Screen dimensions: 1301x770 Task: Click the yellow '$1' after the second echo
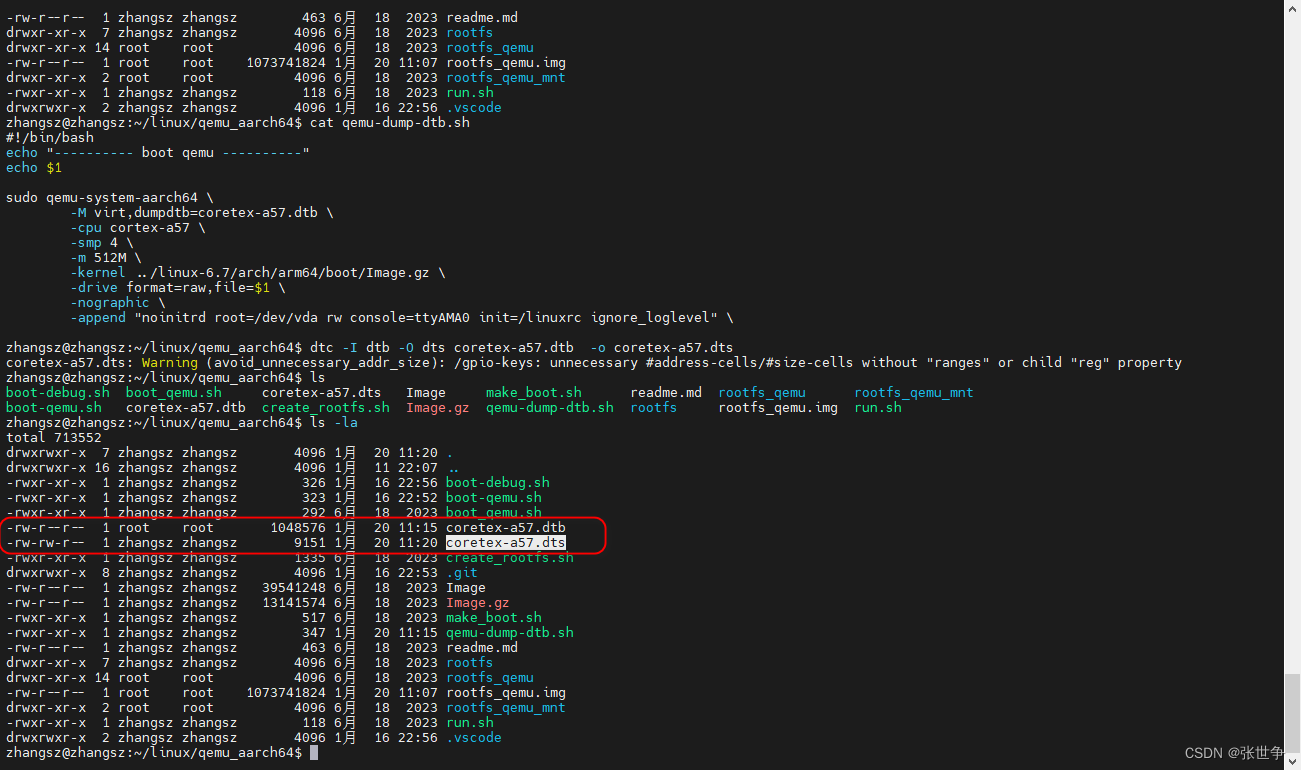54,167
